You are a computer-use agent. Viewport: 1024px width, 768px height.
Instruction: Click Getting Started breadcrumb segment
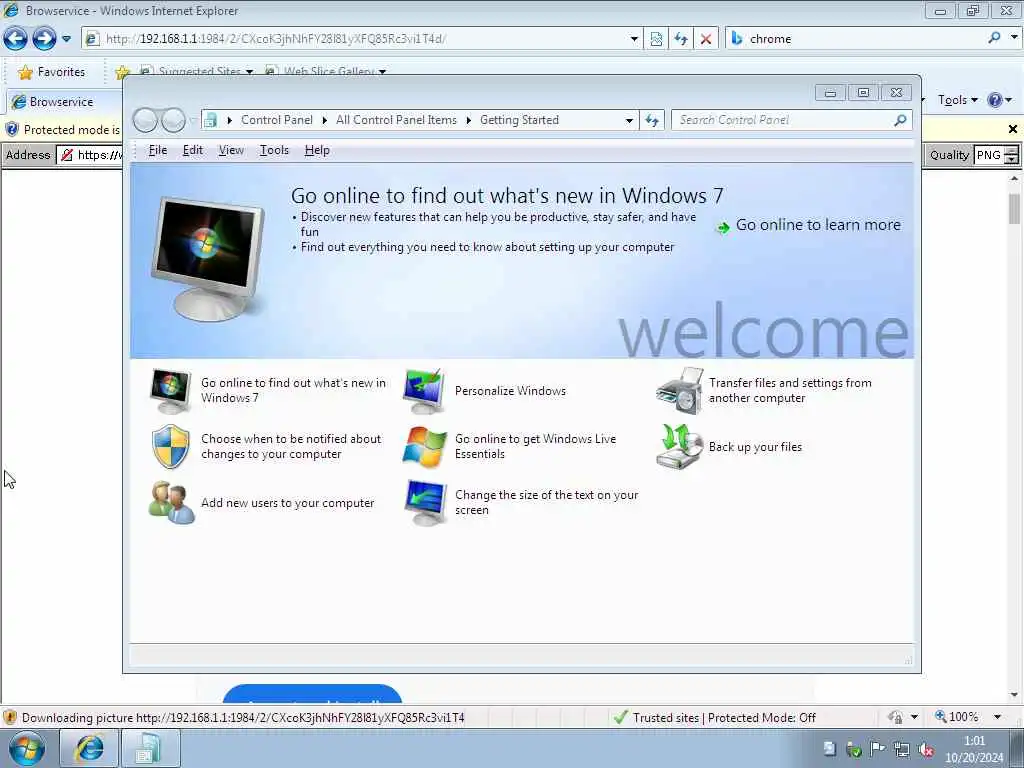point(519,120)
